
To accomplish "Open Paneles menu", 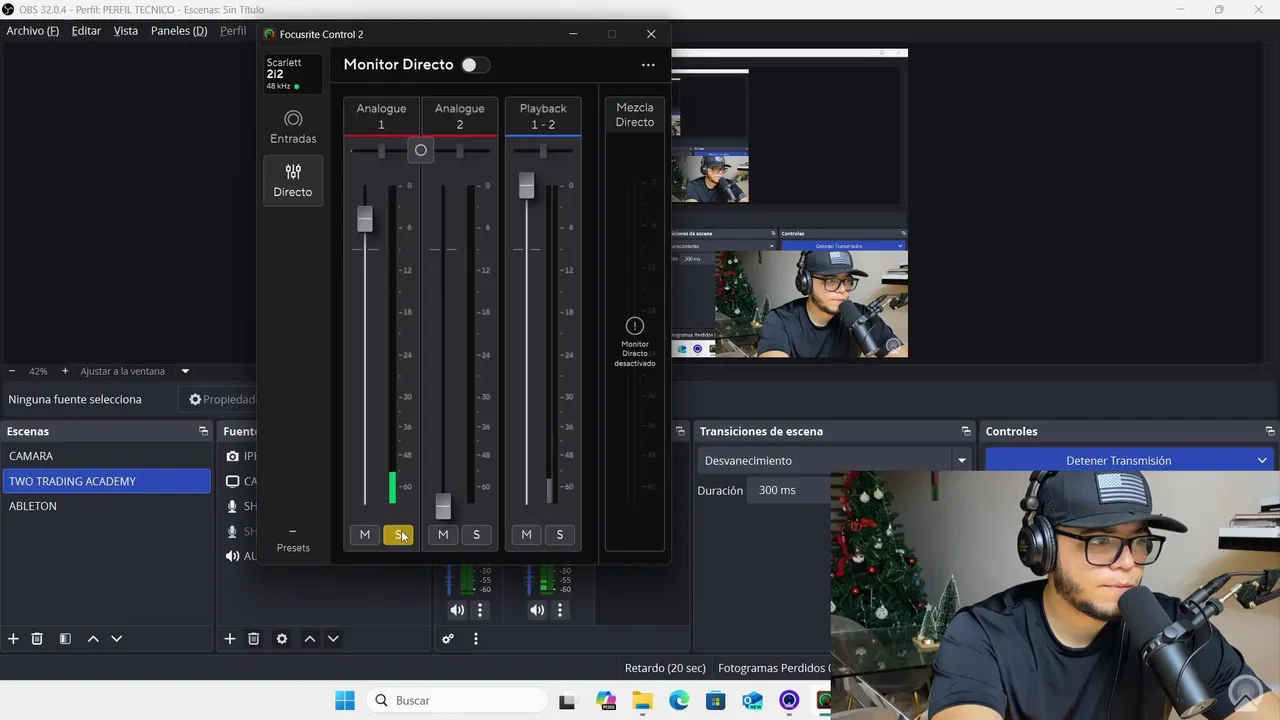I will pos(179,31).
